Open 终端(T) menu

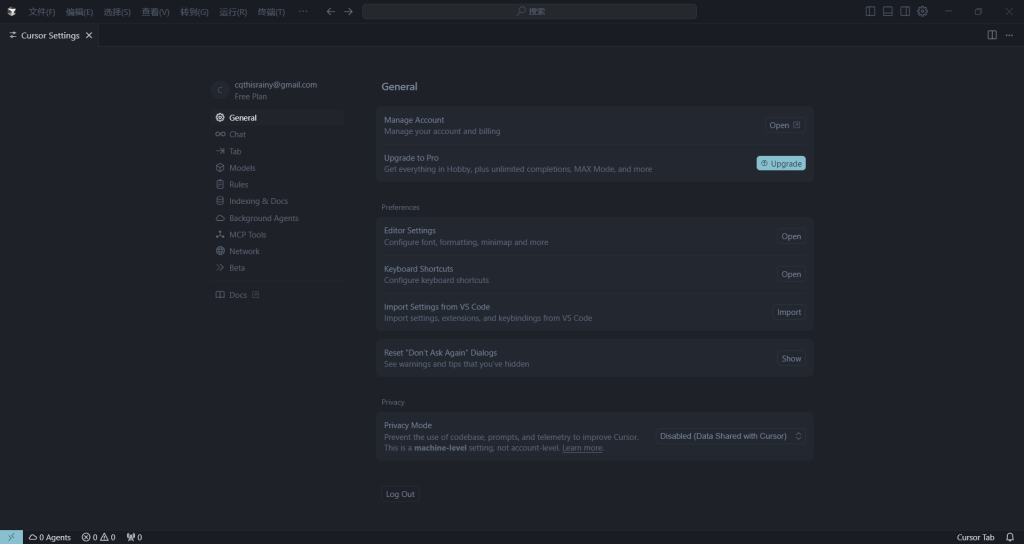pos(271,12)
